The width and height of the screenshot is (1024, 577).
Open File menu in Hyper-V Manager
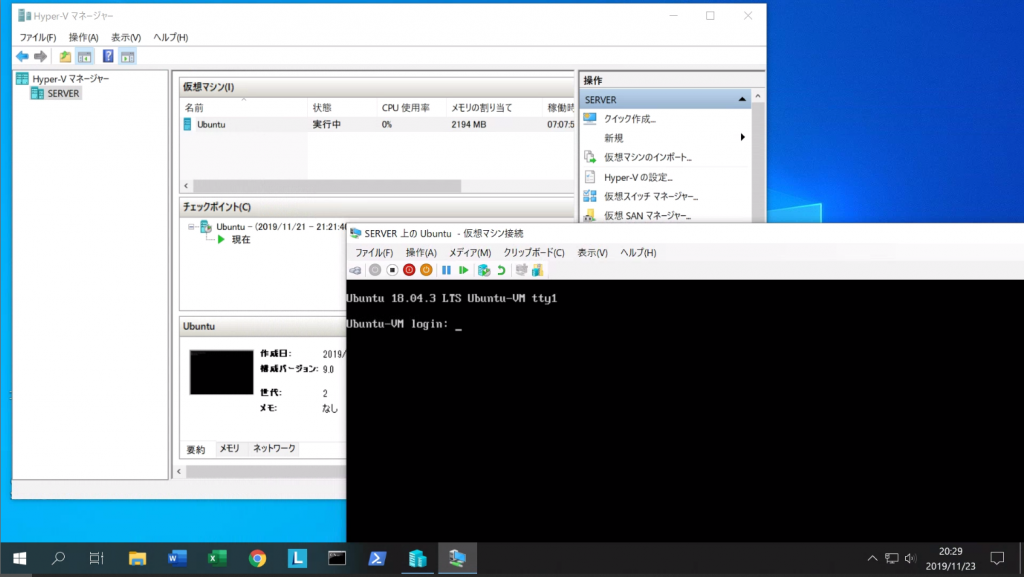click(38, 37)
